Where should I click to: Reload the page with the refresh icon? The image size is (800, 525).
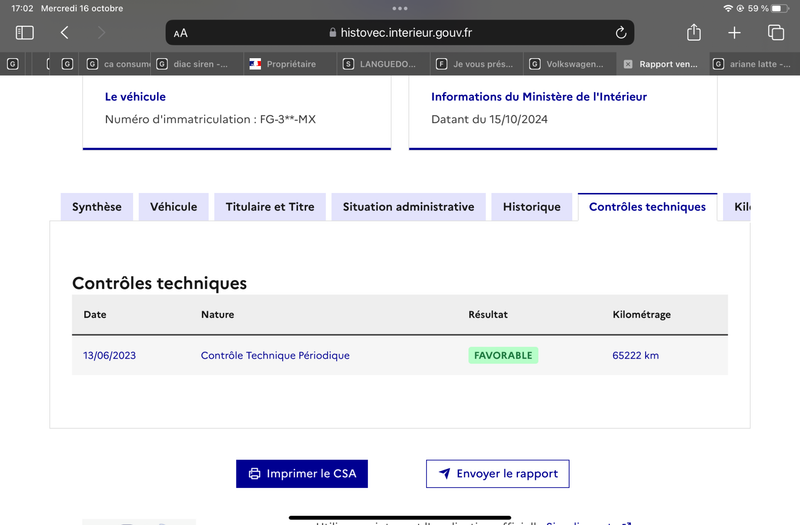620,33
